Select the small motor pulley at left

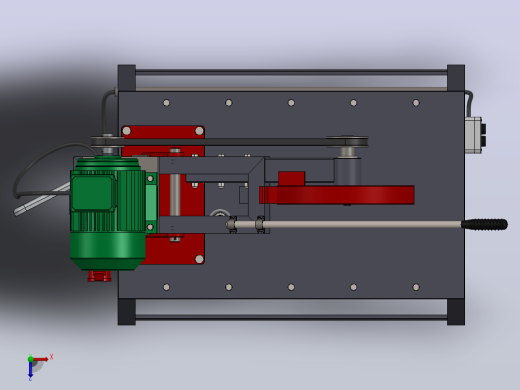107,141
